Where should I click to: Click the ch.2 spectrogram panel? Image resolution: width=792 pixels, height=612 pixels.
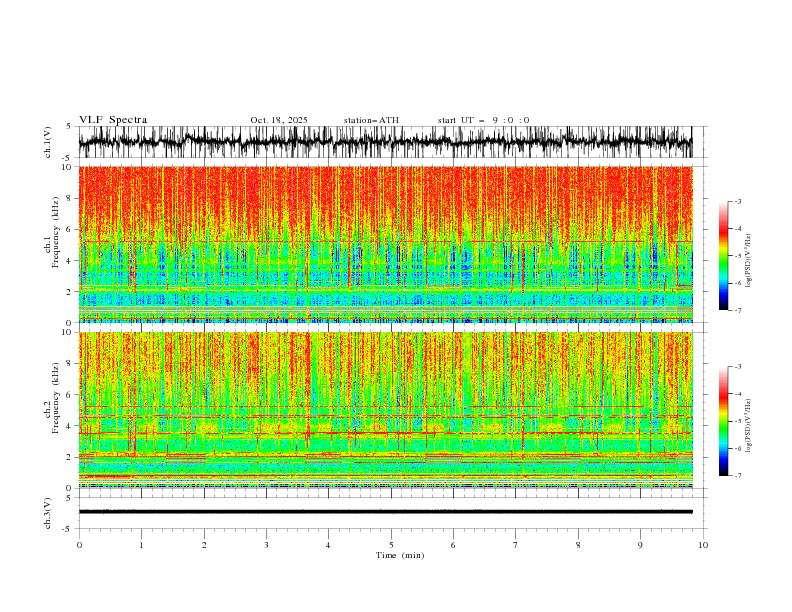click(385, 410)
